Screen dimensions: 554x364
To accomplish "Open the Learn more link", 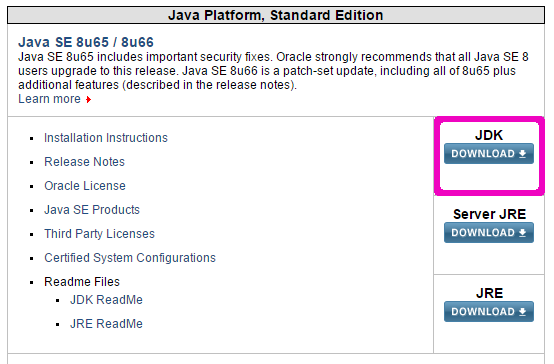I will pyautogui.click(x=49, y=99).
